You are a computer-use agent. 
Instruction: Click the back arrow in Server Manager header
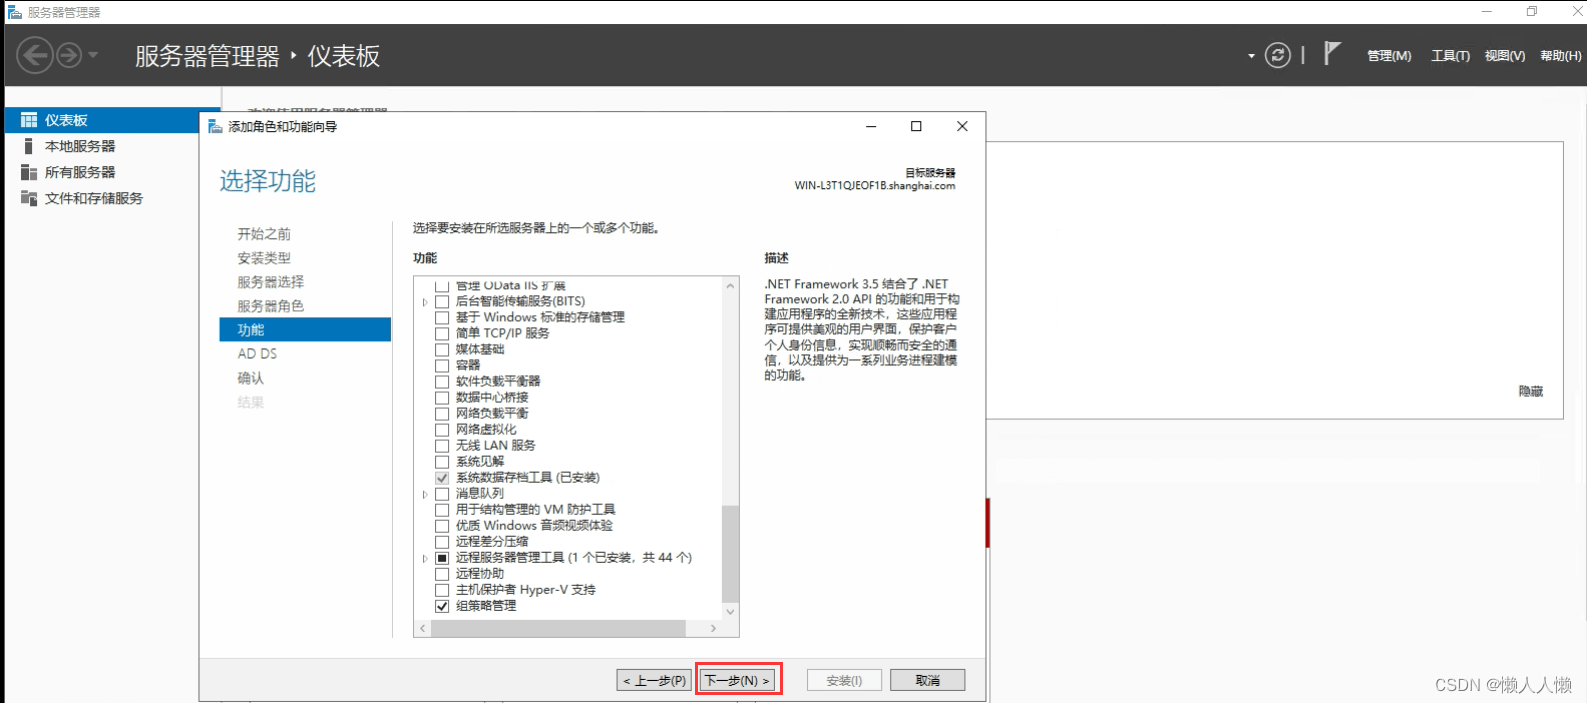(35, 55)
